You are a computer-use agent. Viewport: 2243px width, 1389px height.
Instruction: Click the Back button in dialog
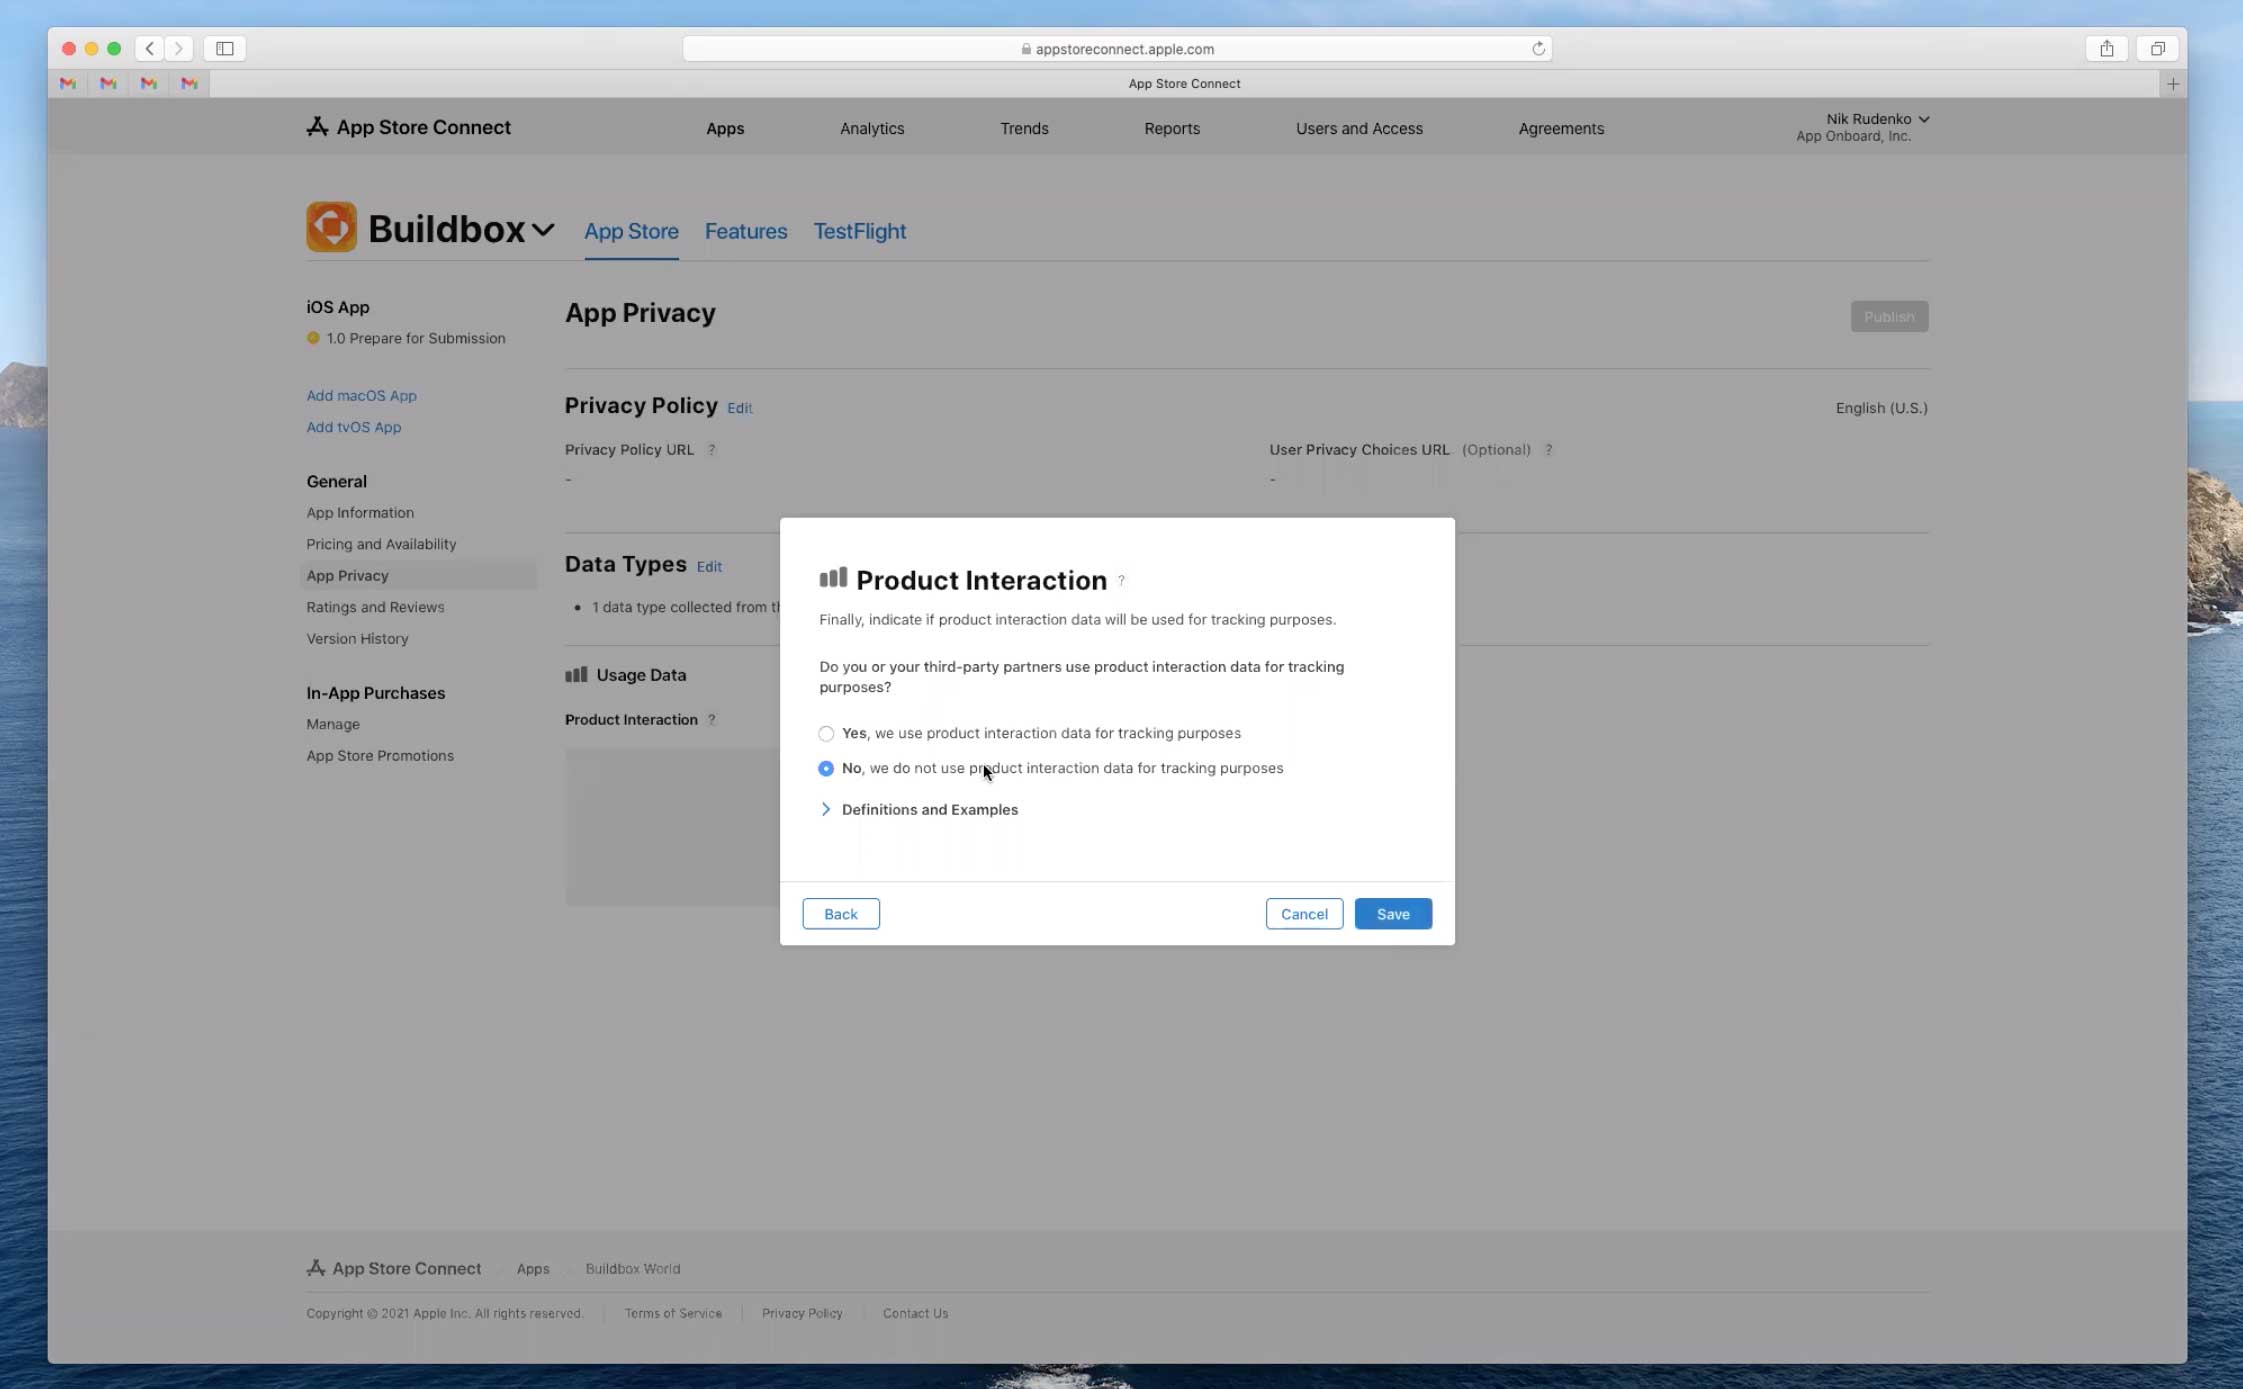click(840, 914)
